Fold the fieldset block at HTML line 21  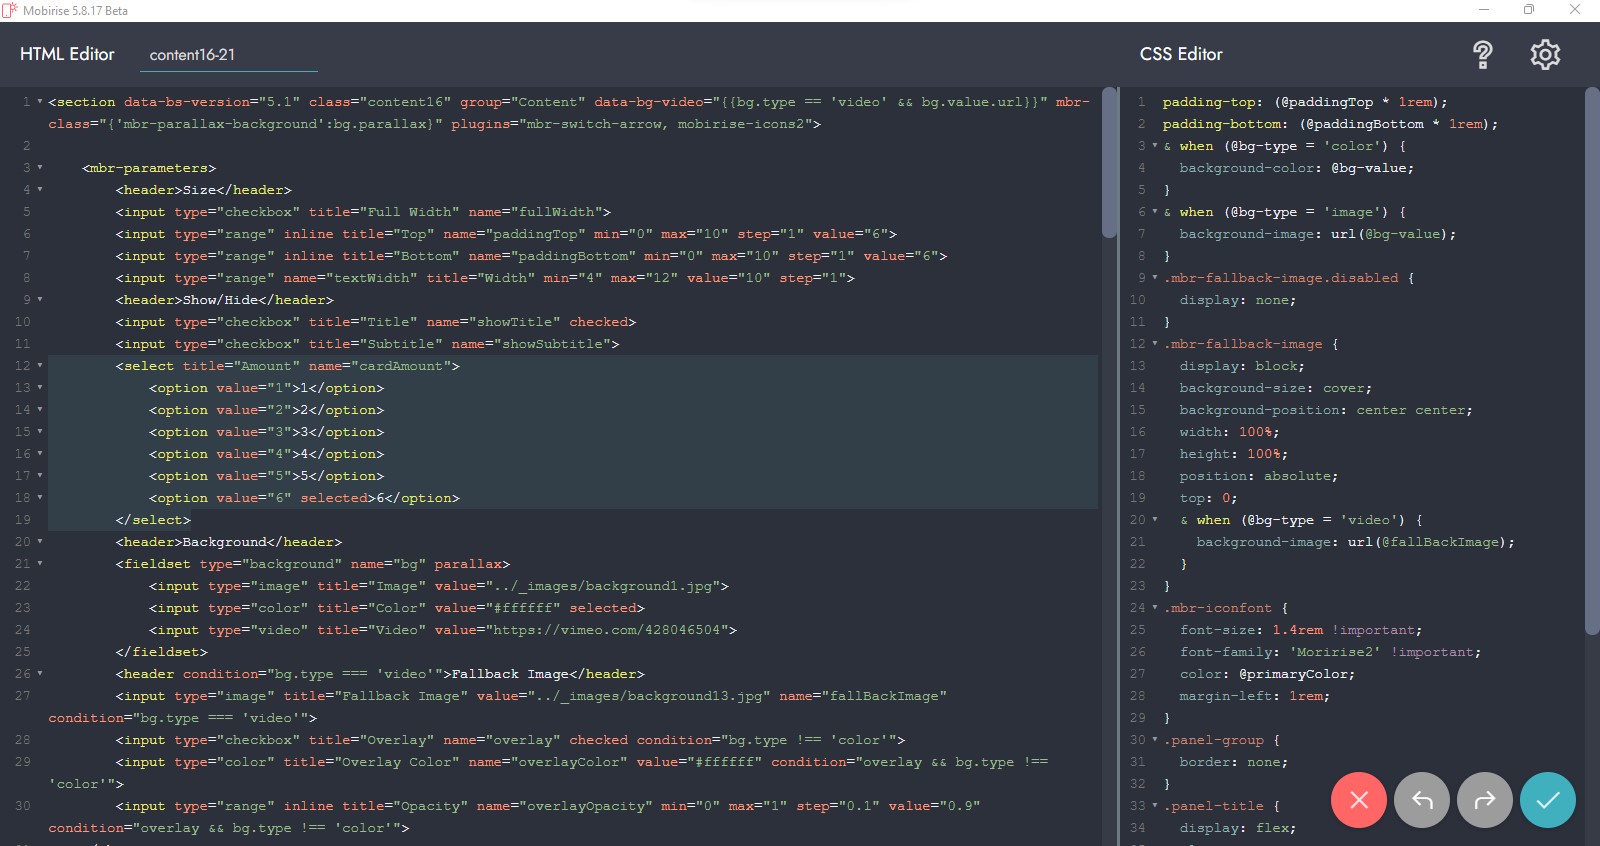point(40,564)
